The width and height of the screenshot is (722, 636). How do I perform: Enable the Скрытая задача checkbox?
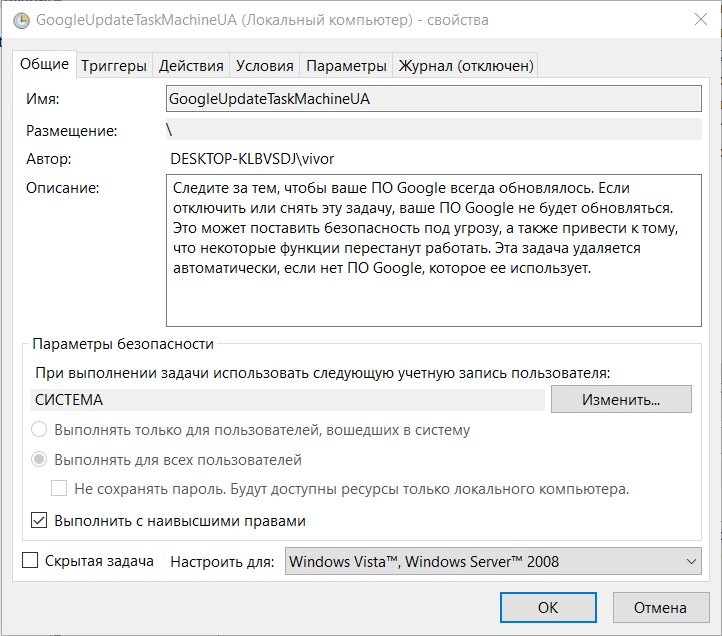(x=30, y=561)
